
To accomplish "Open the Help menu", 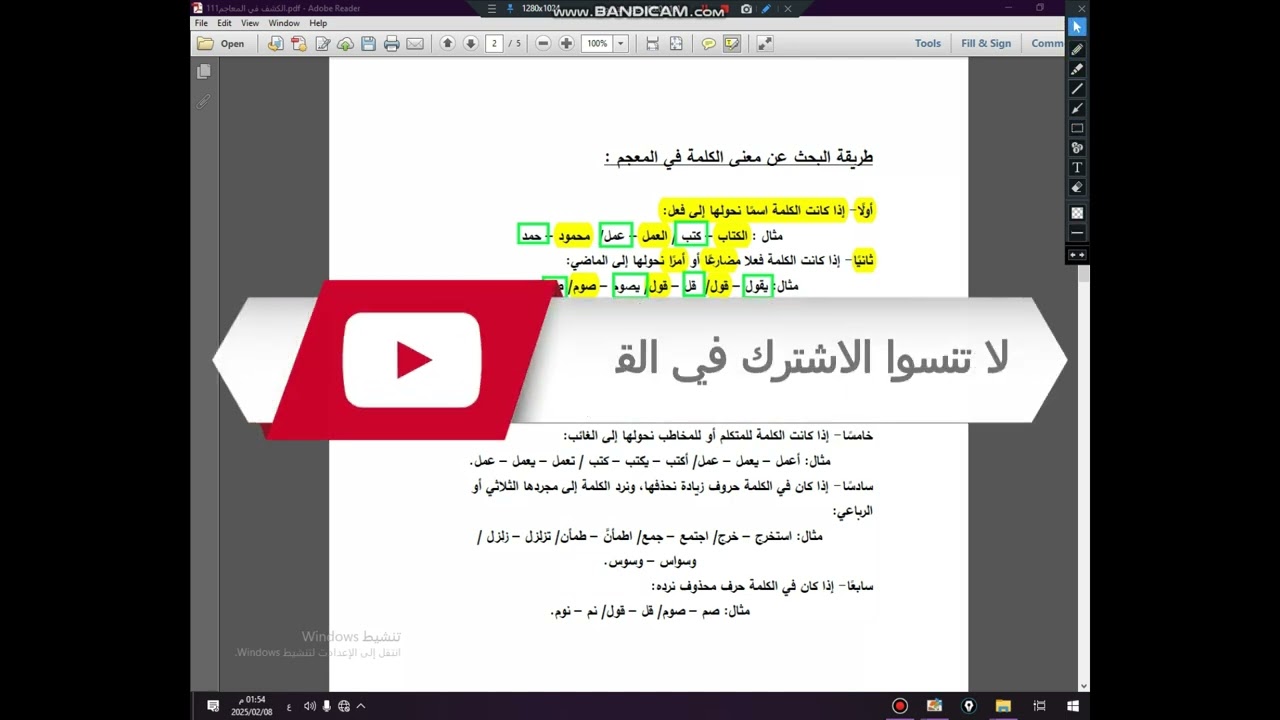I will click(318, 23).
